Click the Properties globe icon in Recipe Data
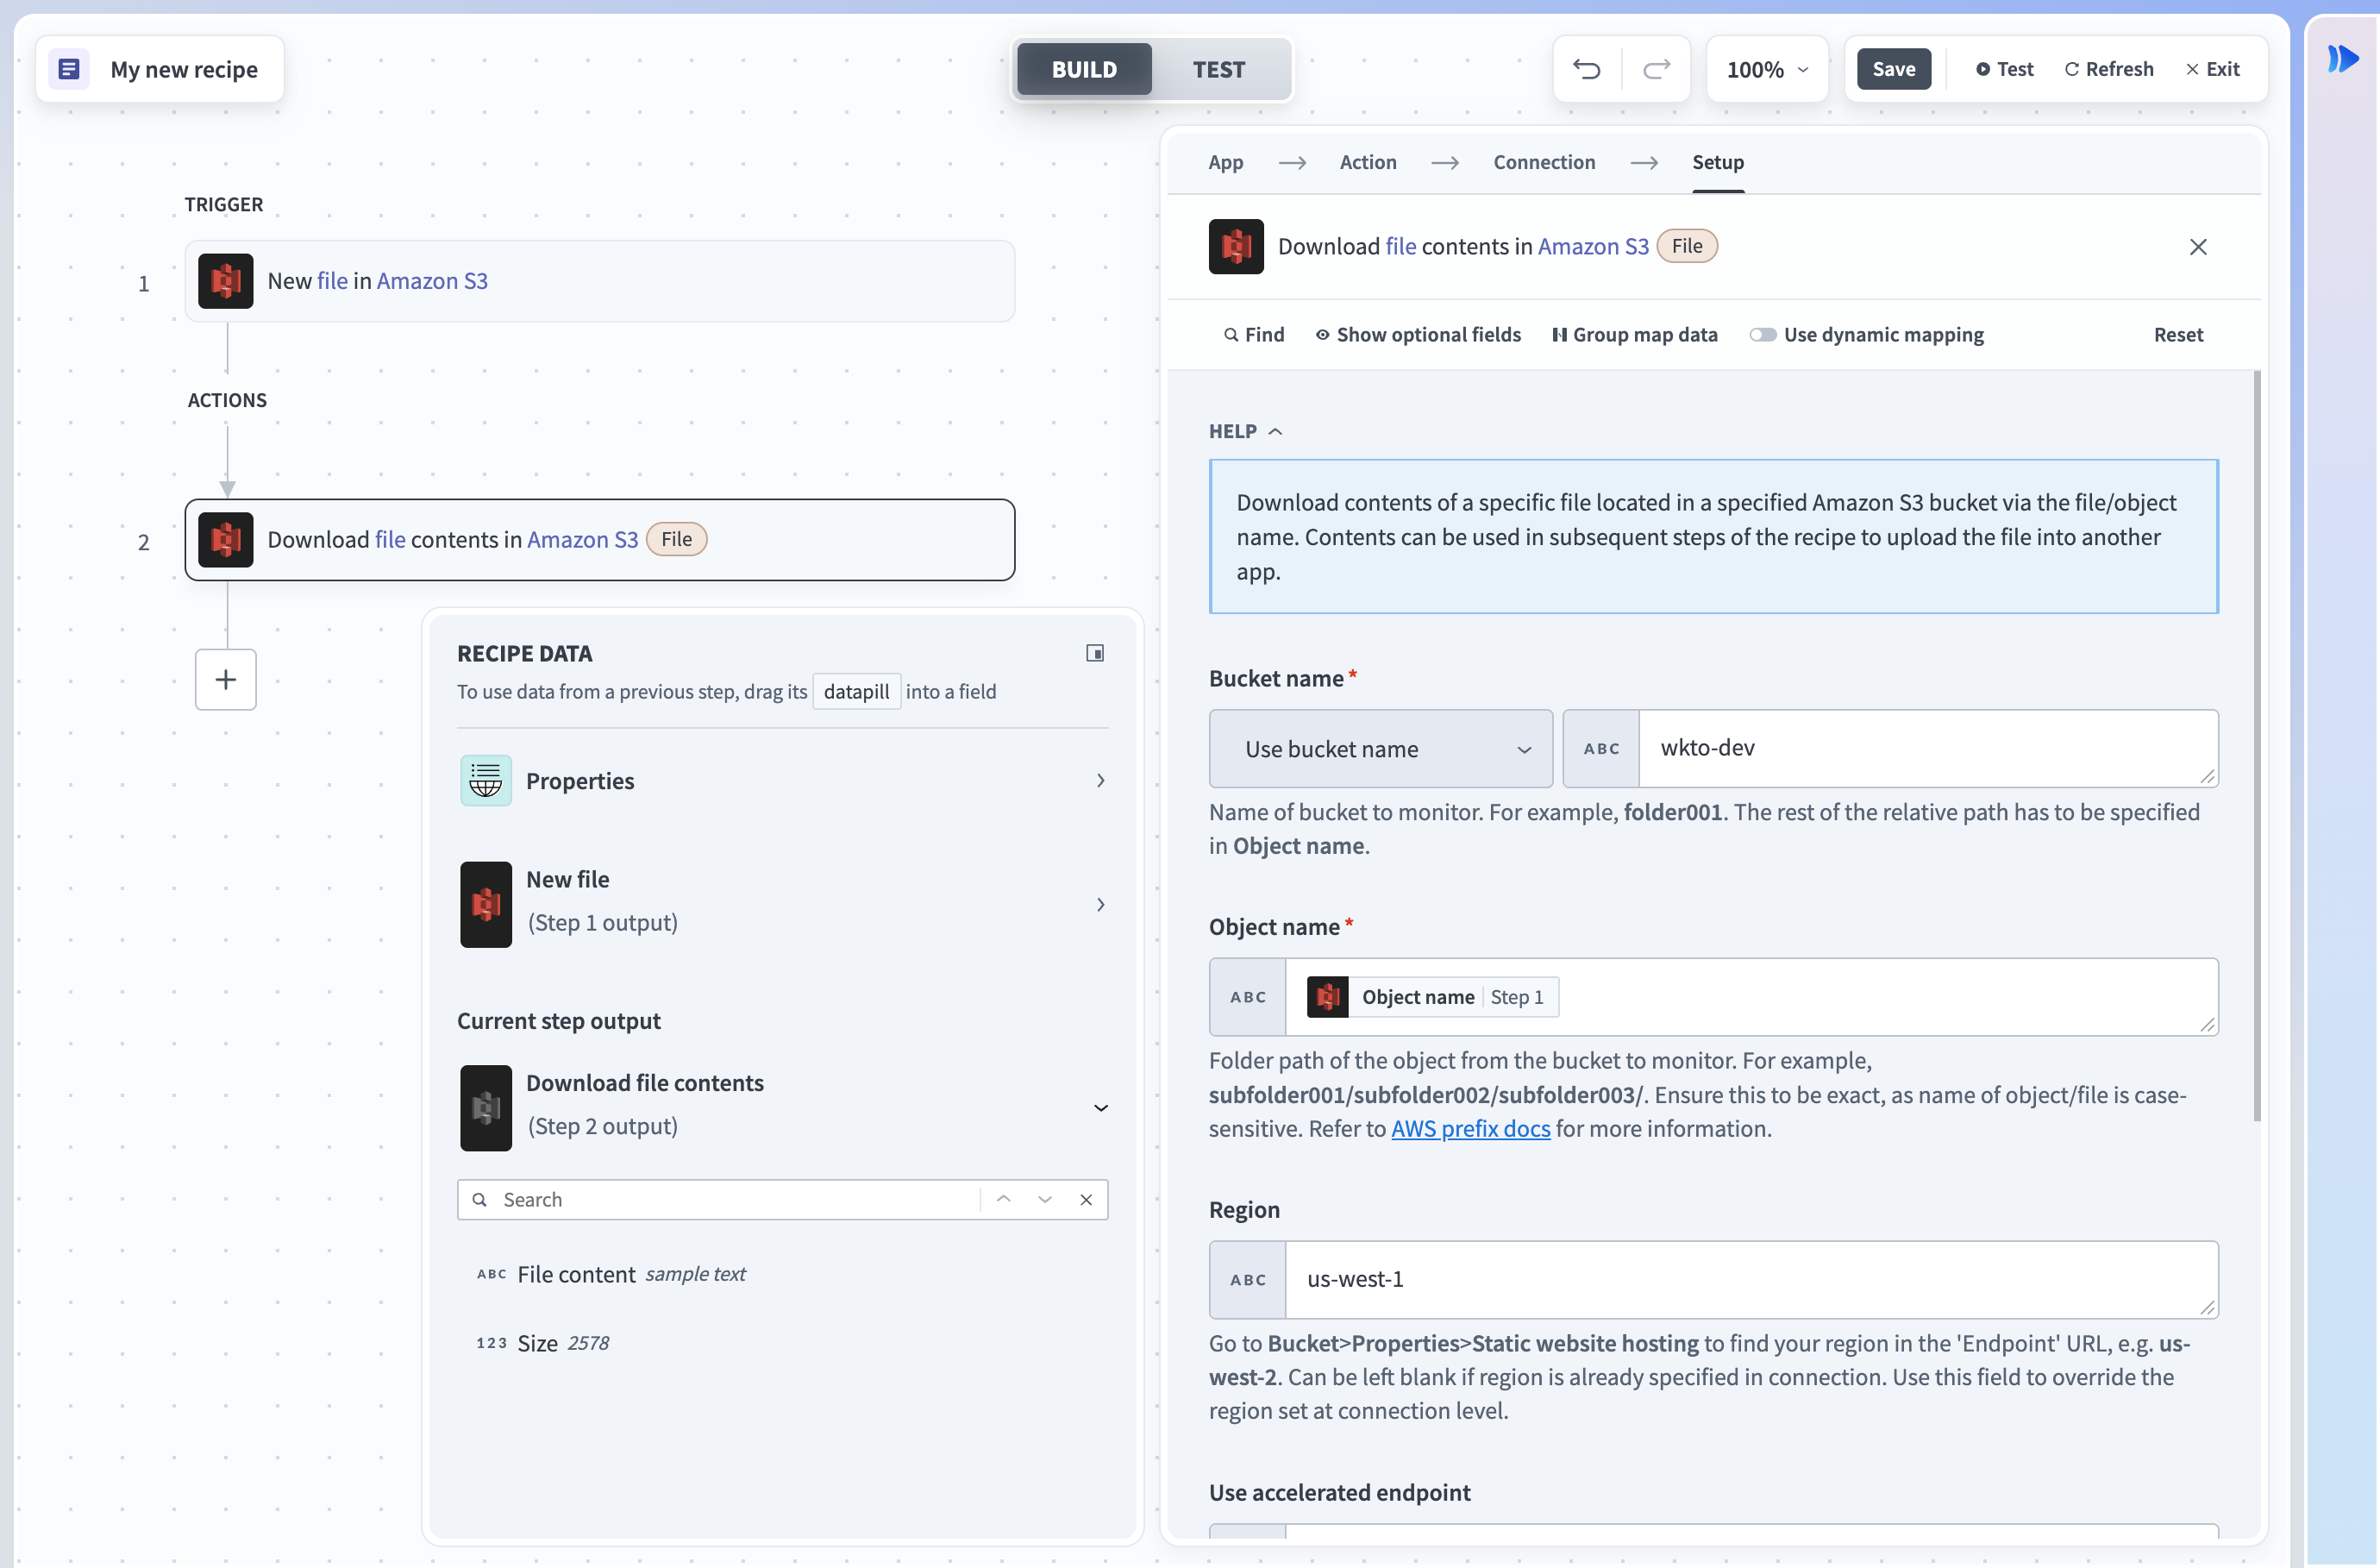This screenshot has width=2380, height=1568. pyautogui.click(x=486, y=781)
